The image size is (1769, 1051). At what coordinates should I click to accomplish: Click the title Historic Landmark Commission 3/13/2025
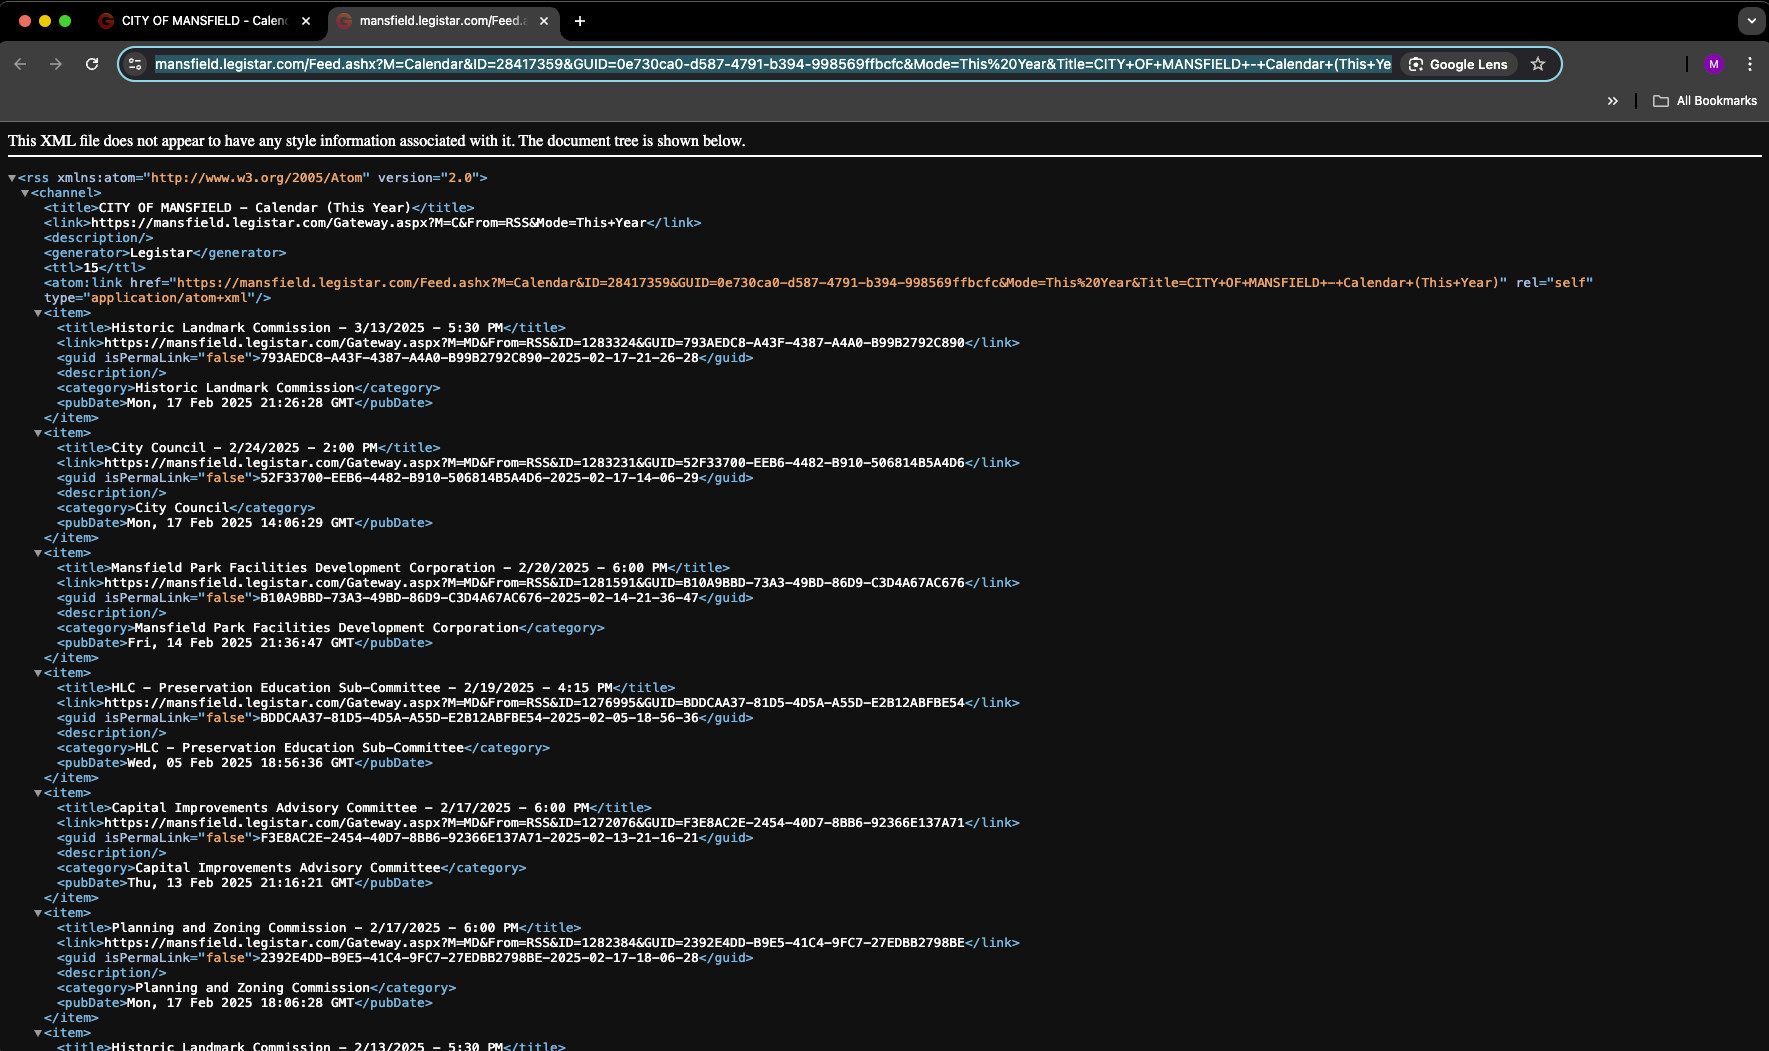pos(307,328)
